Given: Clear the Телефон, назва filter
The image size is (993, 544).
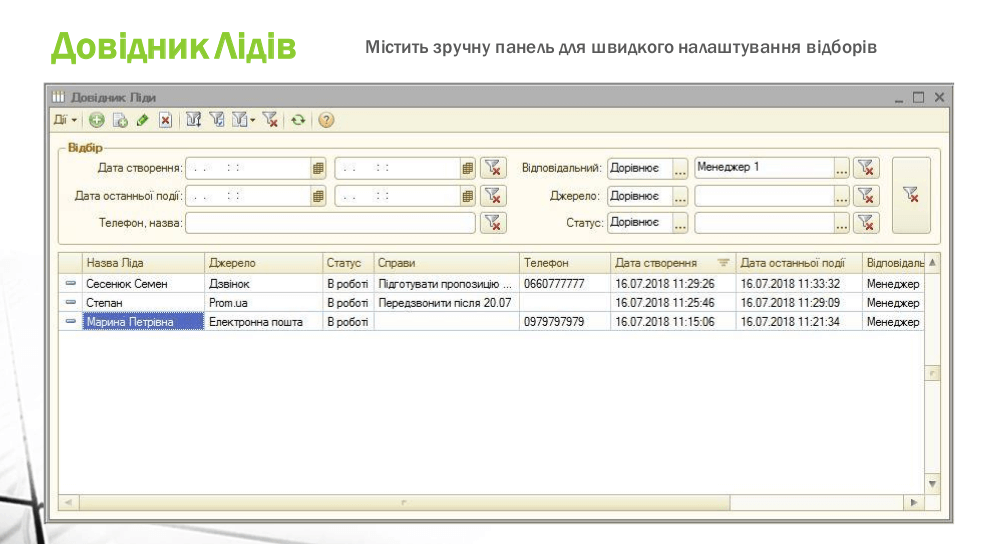Looking at the screenshot, I should [492, 223].
